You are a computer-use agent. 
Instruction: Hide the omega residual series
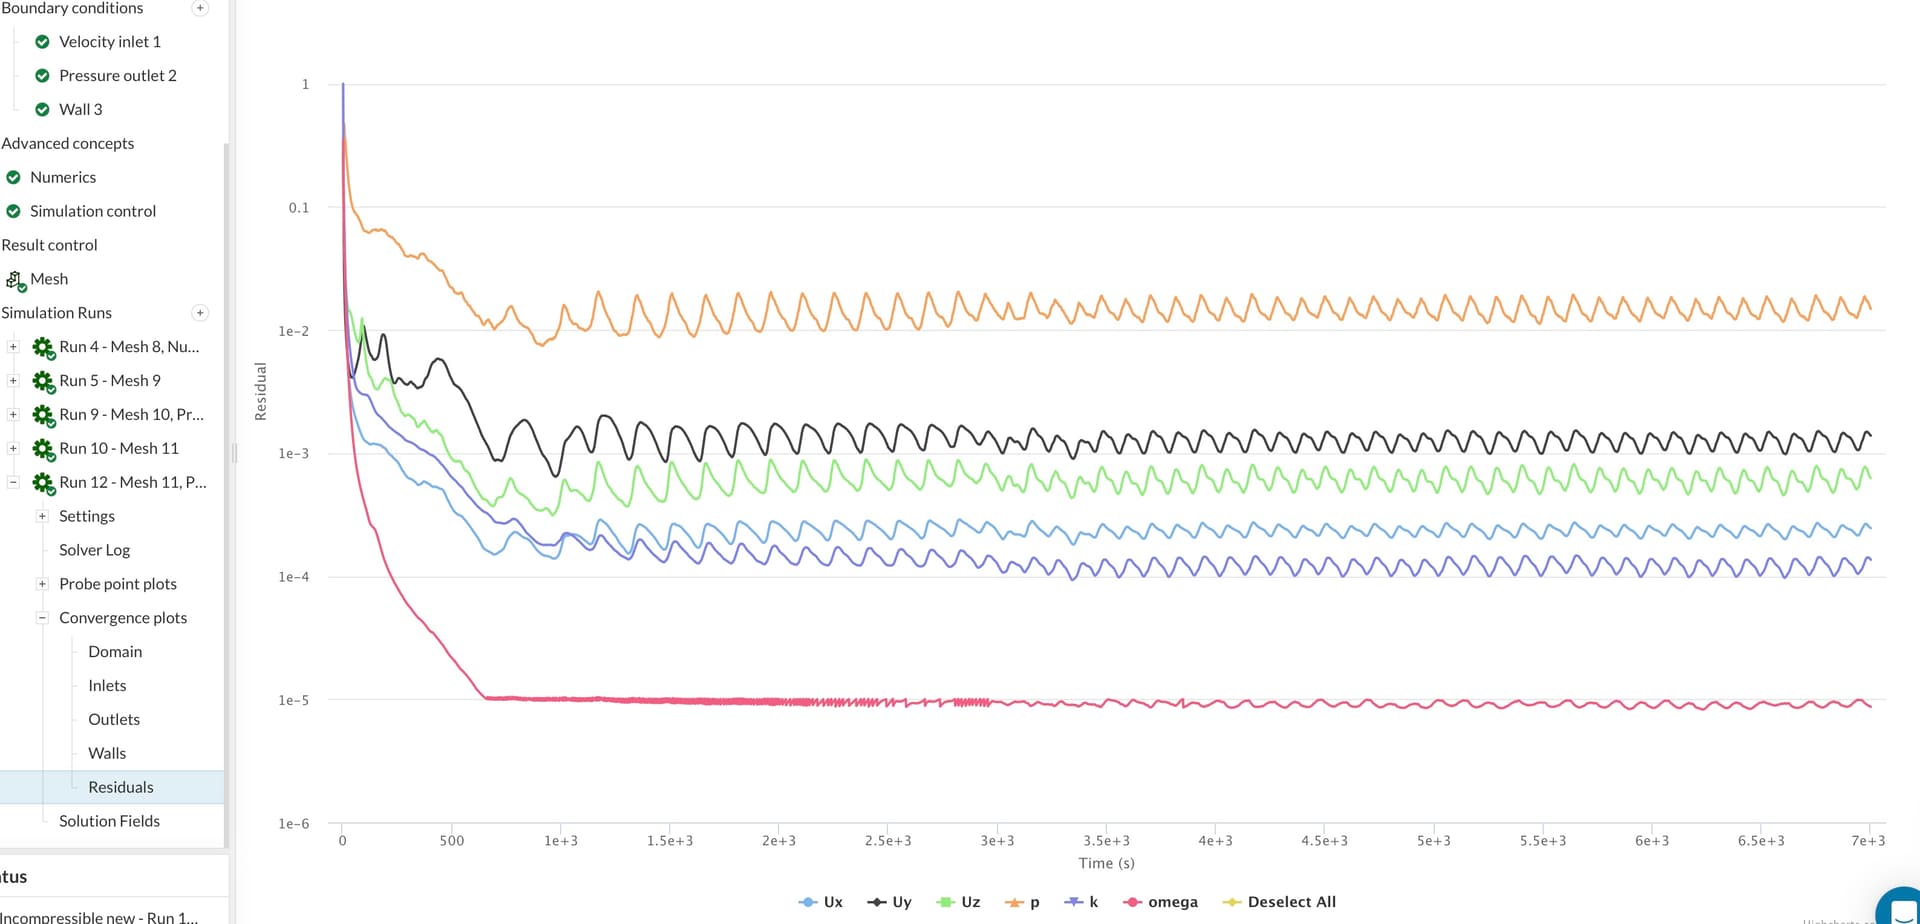(x=1160, y=902)
